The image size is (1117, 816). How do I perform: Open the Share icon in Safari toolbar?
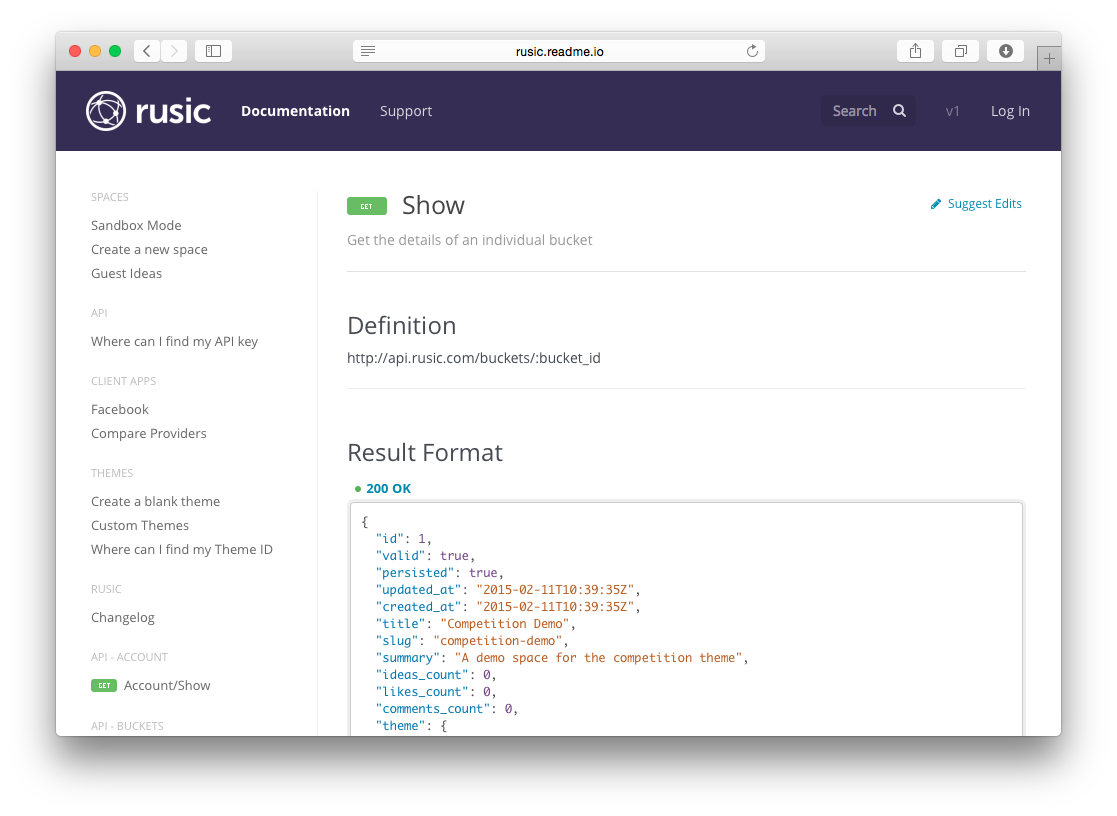915,51
